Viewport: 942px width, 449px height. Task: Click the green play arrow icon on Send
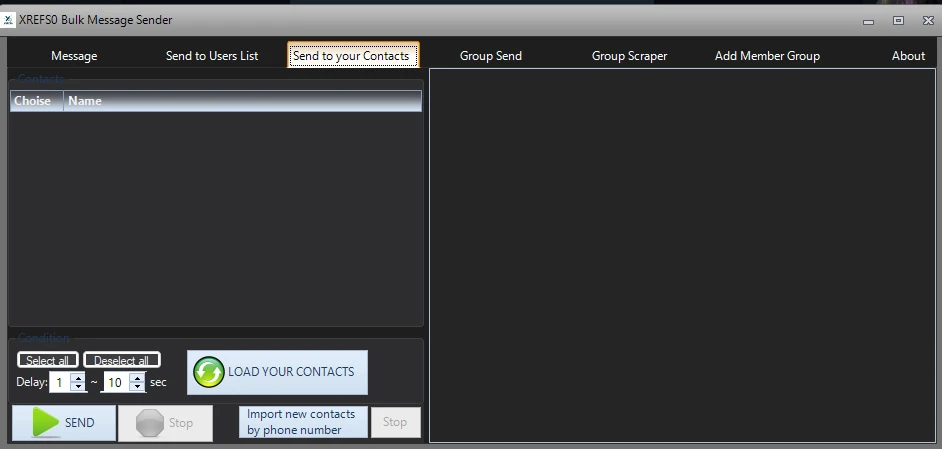[x=45, y=423]
